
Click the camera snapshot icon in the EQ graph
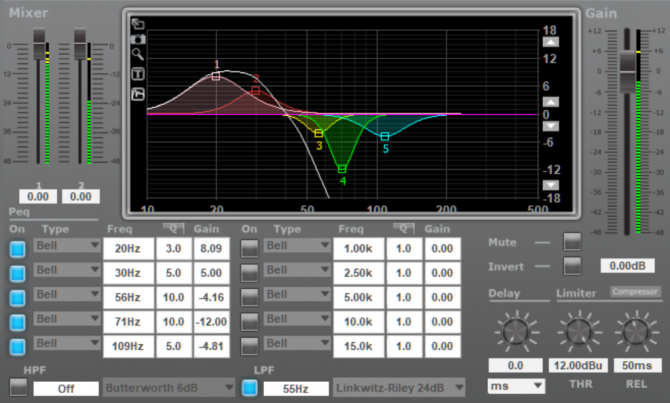click(x=137, y=39)
